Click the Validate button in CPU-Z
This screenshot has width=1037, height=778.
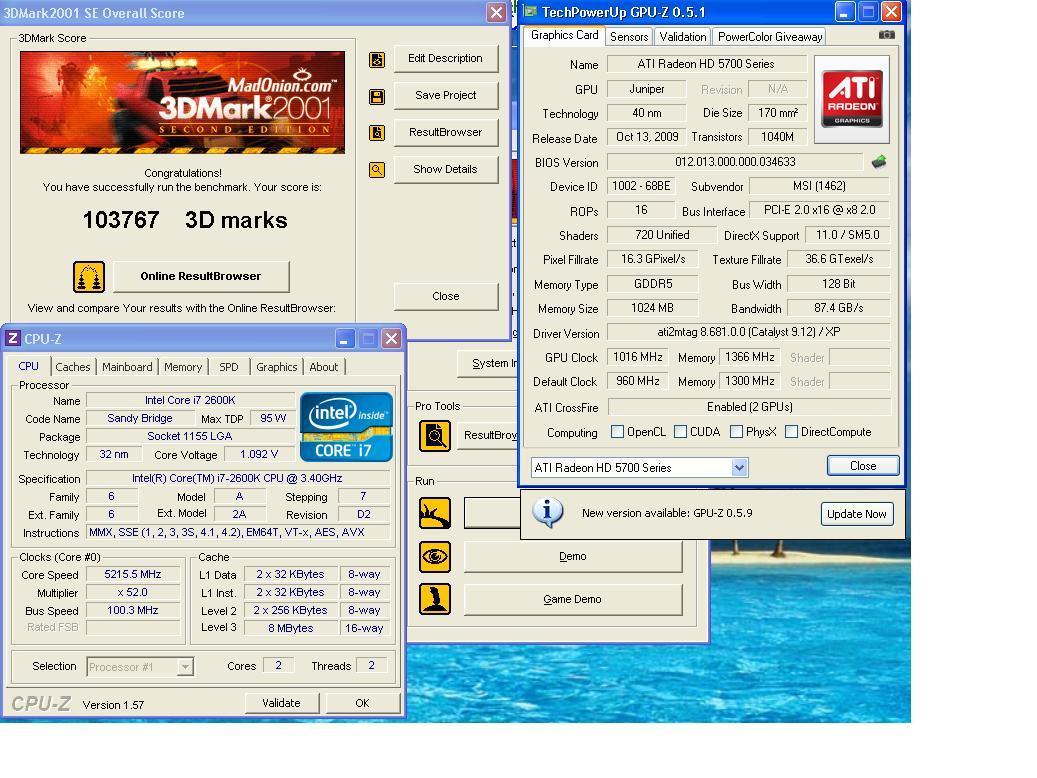click(x=282, y=703)
